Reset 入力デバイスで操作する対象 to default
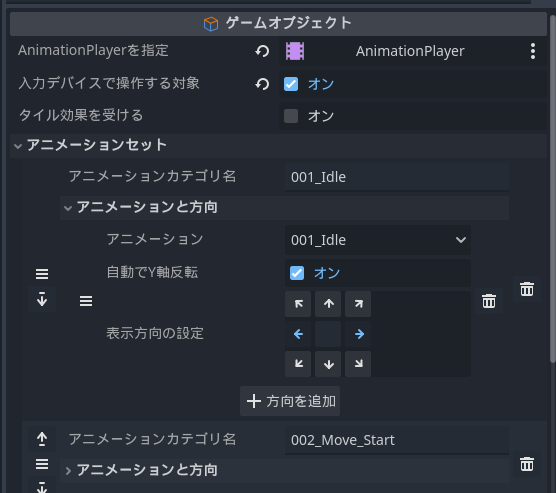Screen dimensions: 556x493 coord(262,84)
